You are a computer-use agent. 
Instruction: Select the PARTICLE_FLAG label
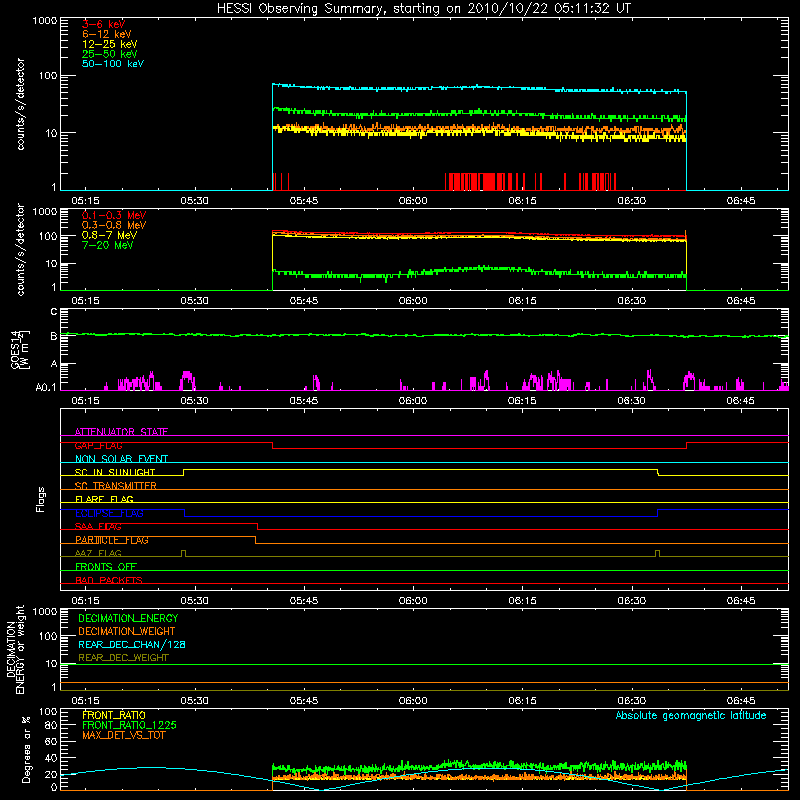click(x=112, y=540)
